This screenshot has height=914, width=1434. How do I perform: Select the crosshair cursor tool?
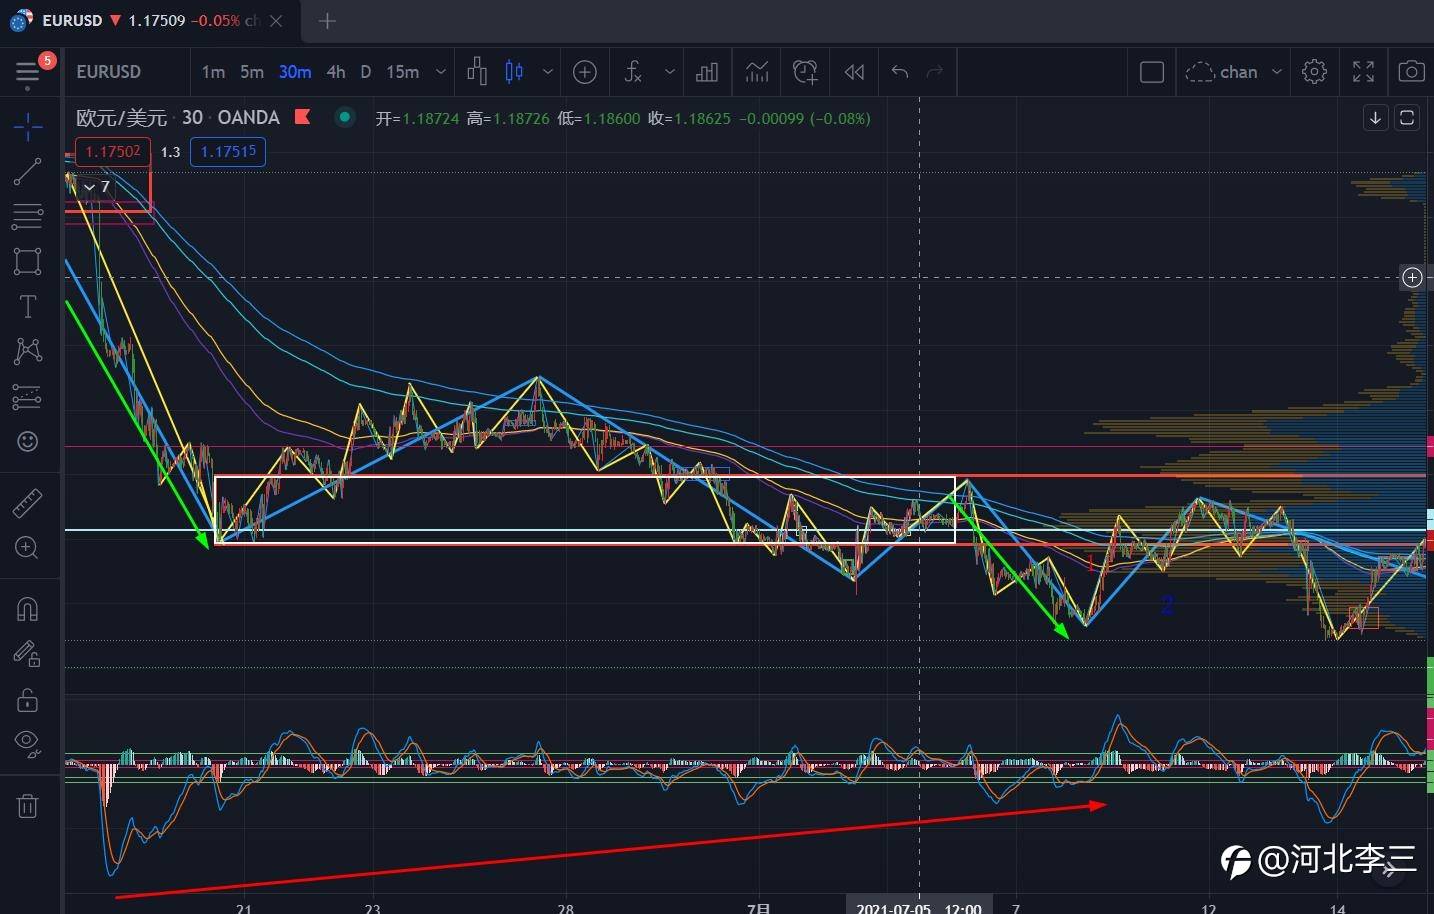click(28, 127)
